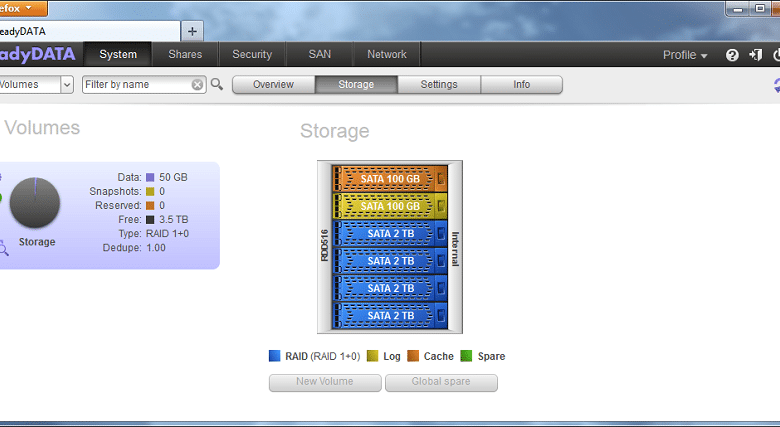Click the "Volumes" heading

(x=42, y=128)
